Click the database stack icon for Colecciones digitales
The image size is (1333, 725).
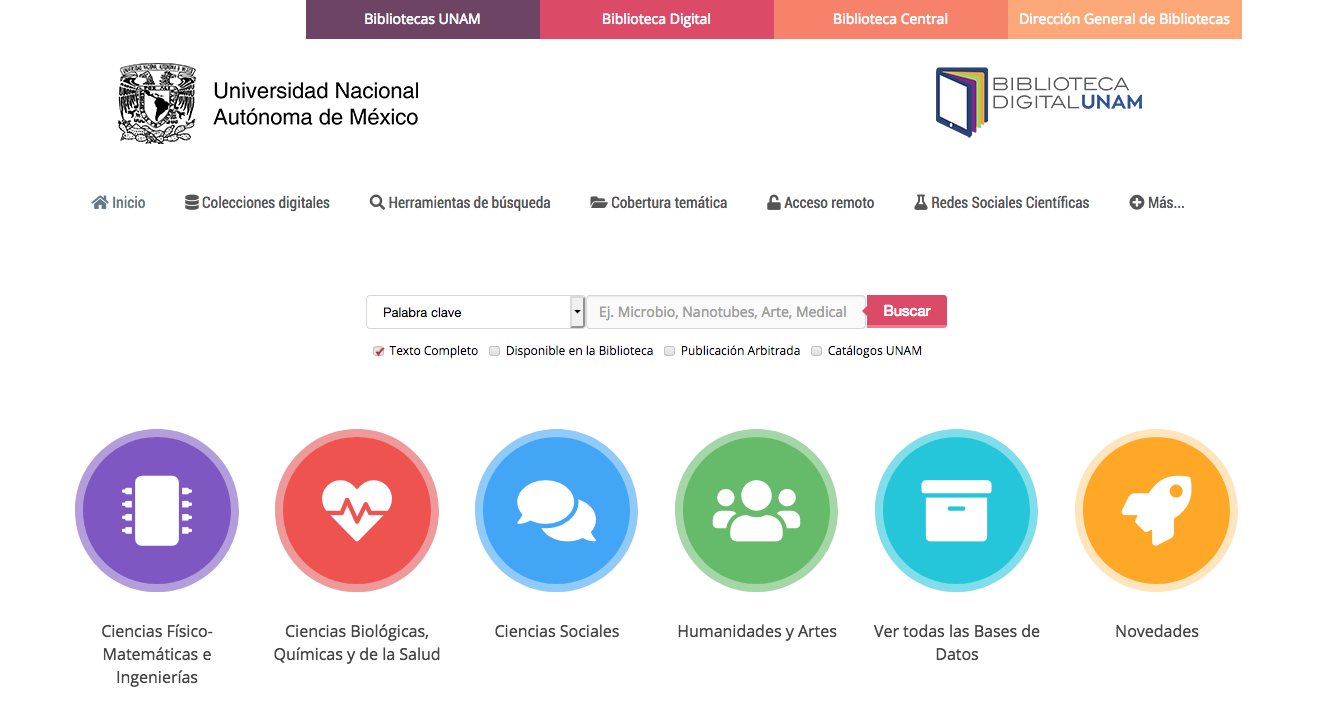(192, 203)
